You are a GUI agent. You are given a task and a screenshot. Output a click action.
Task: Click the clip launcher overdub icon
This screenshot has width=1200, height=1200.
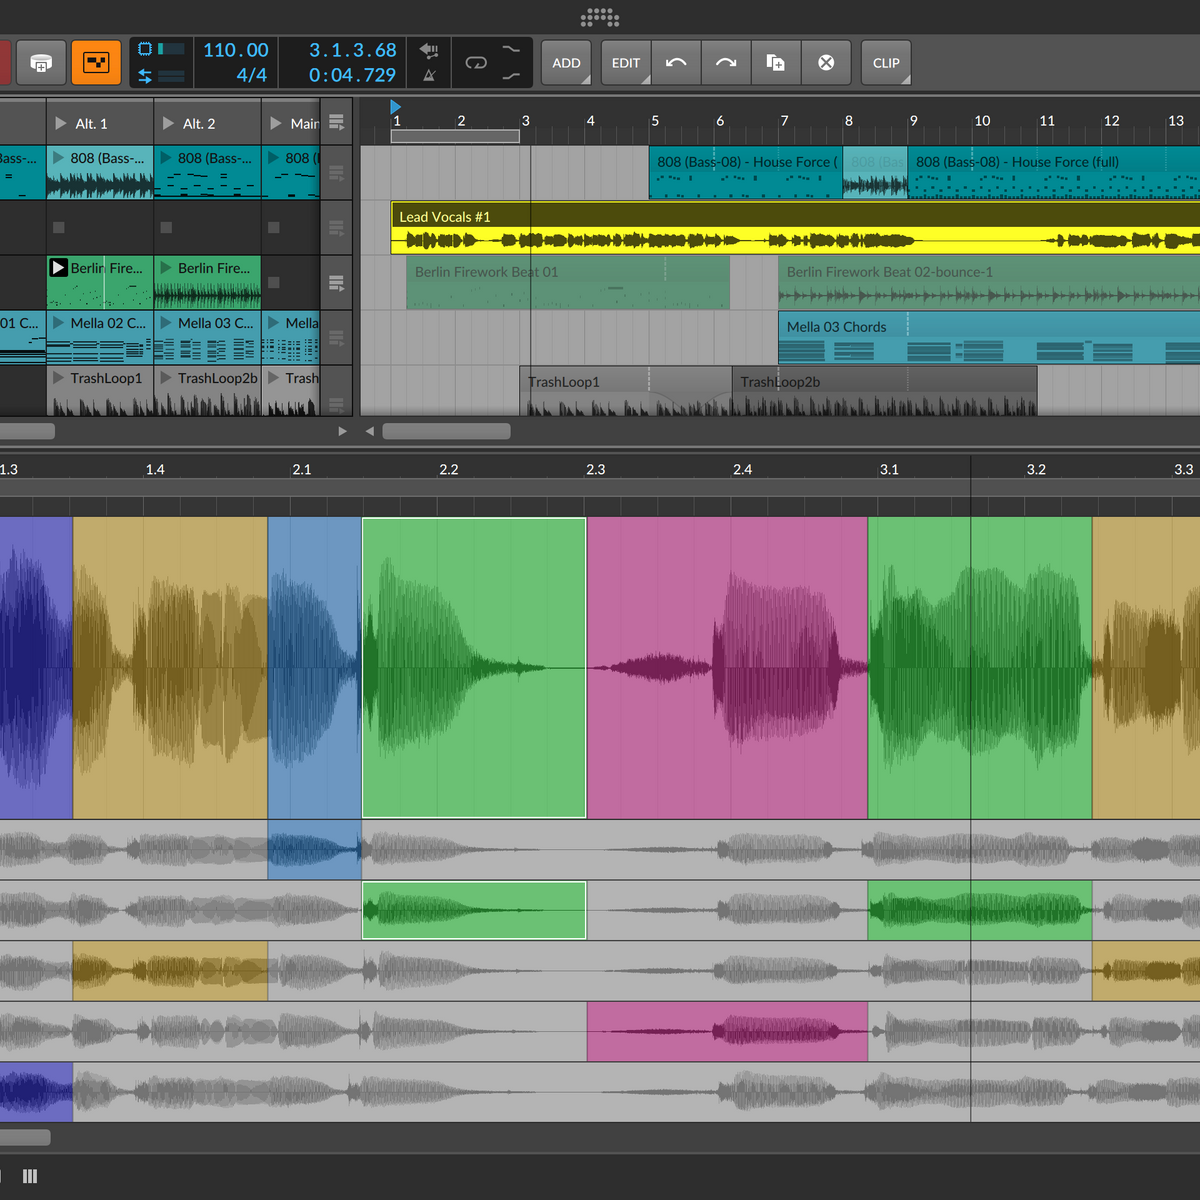tap(41, 63)
